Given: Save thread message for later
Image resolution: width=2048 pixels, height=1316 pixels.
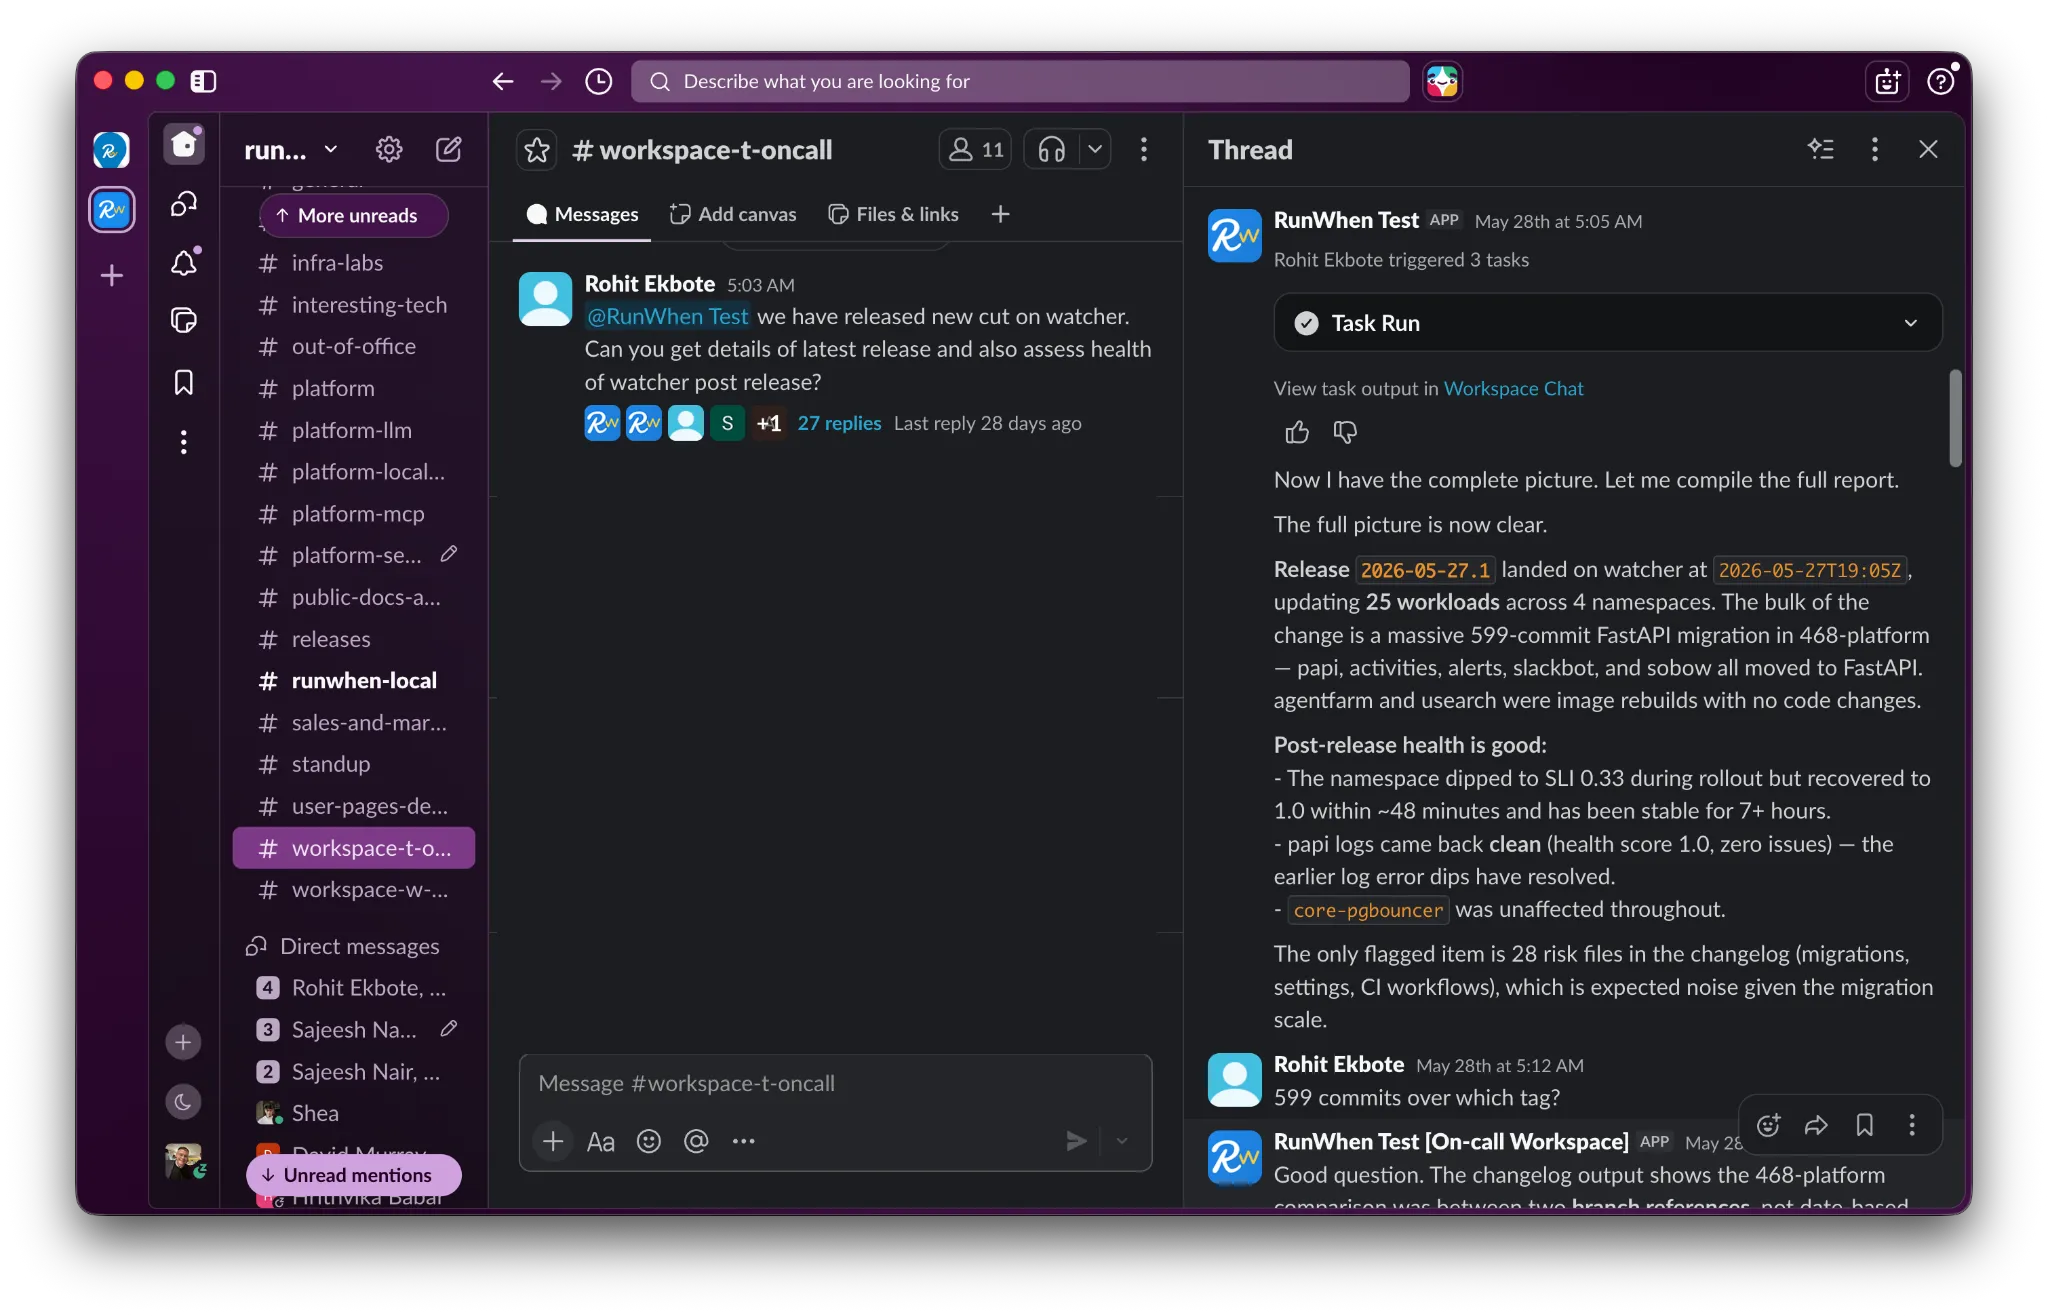Looking at the screenshot, I should 1864,1125.
